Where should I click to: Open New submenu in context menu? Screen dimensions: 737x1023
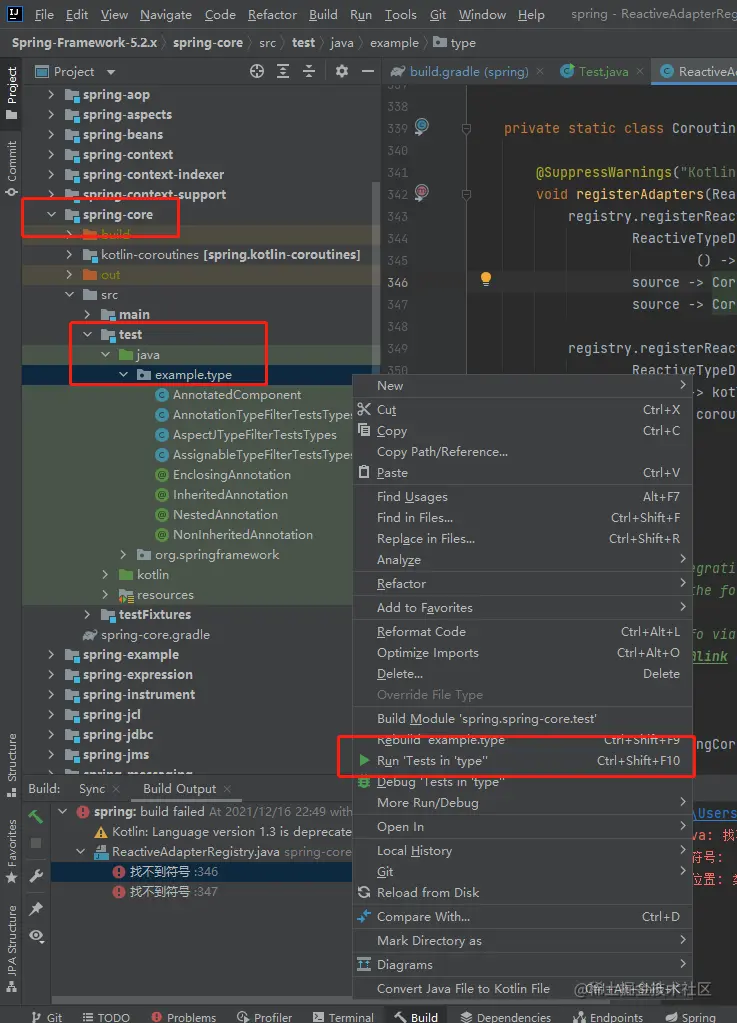click(x=522, y=386)
